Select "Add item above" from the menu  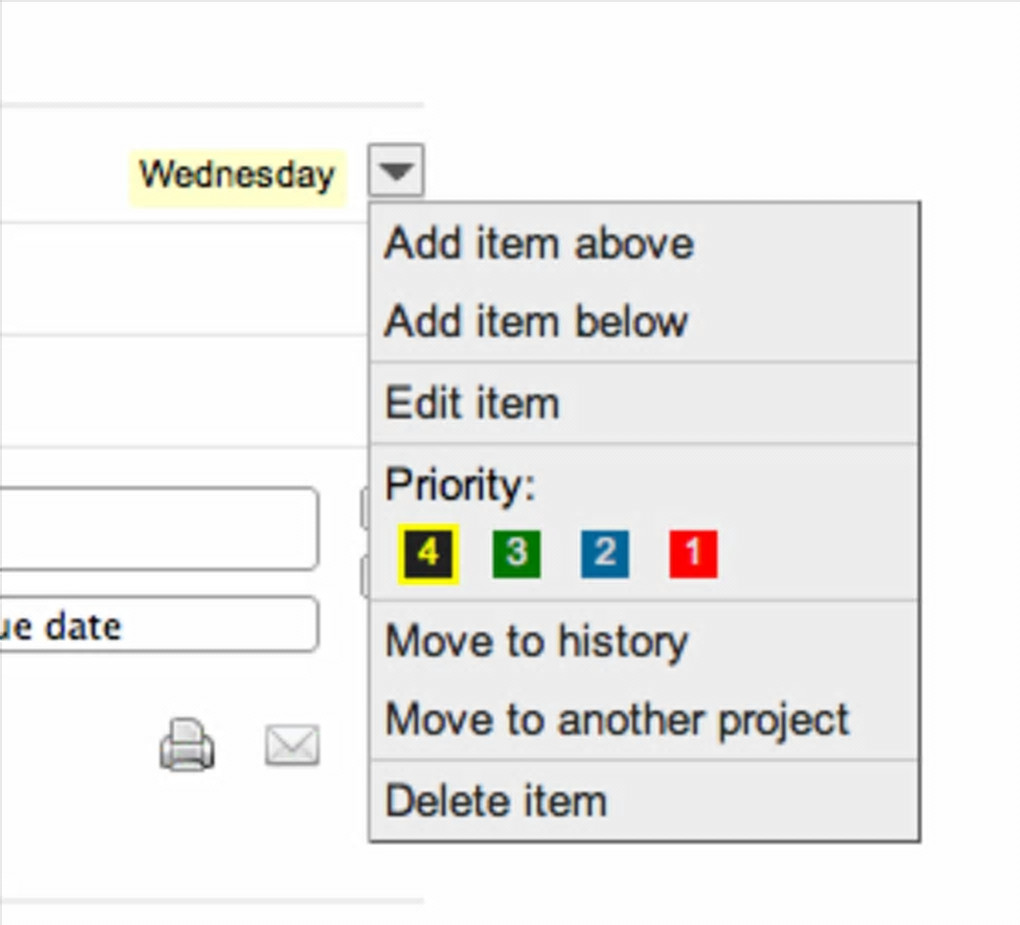(x=539, y=244)
